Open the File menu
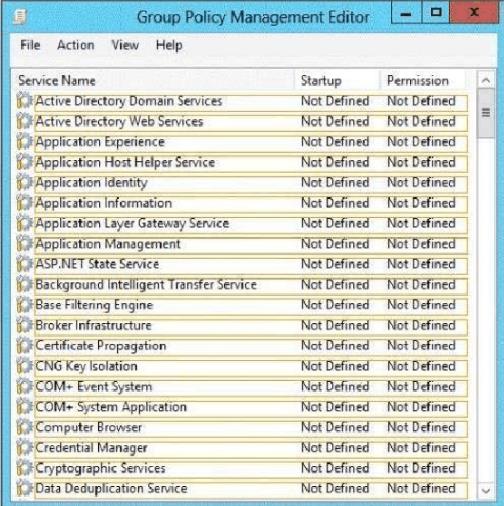Image resolution: width=504 pixels, height=506 pixels. pyautogui.click(x=30, y=45)
